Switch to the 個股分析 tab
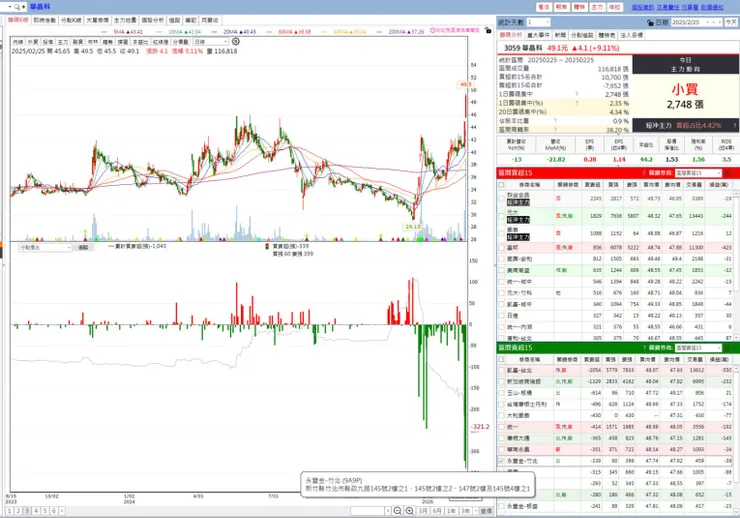This screenshot has height=518, width=740. click(x=152, y=20)
